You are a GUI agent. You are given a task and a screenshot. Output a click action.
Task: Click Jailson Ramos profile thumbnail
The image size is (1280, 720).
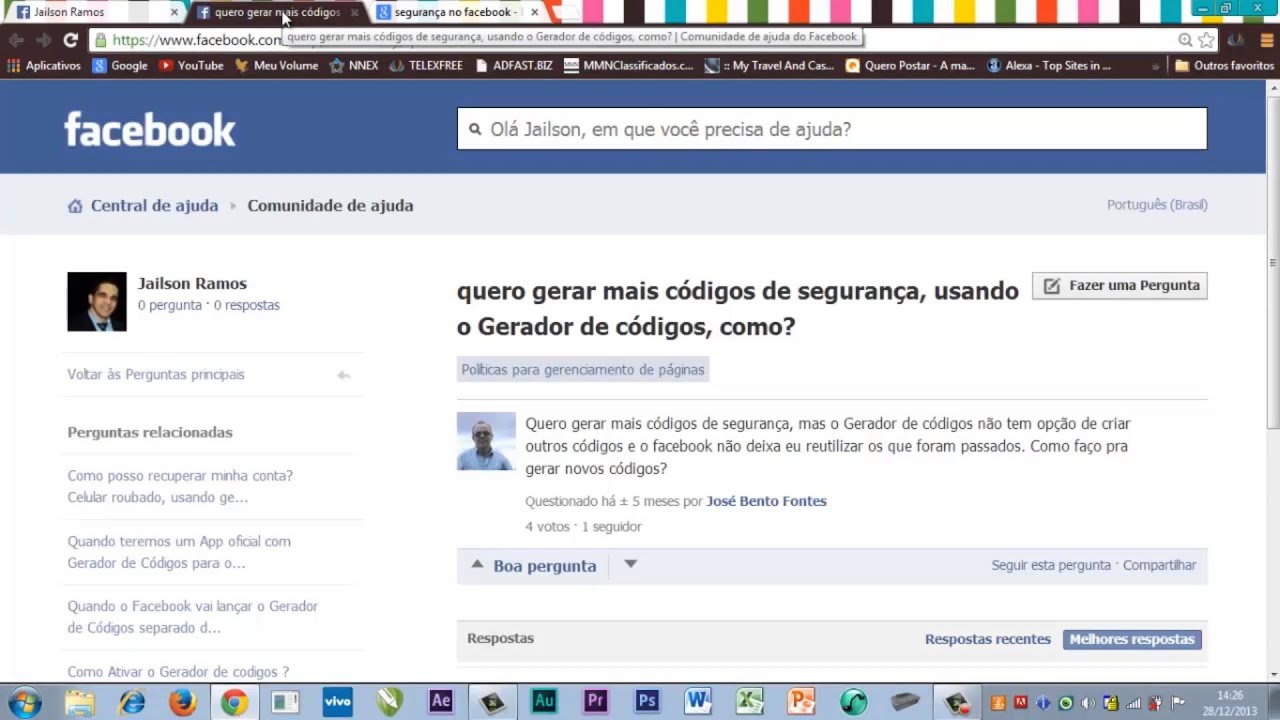tap(97, 301)
